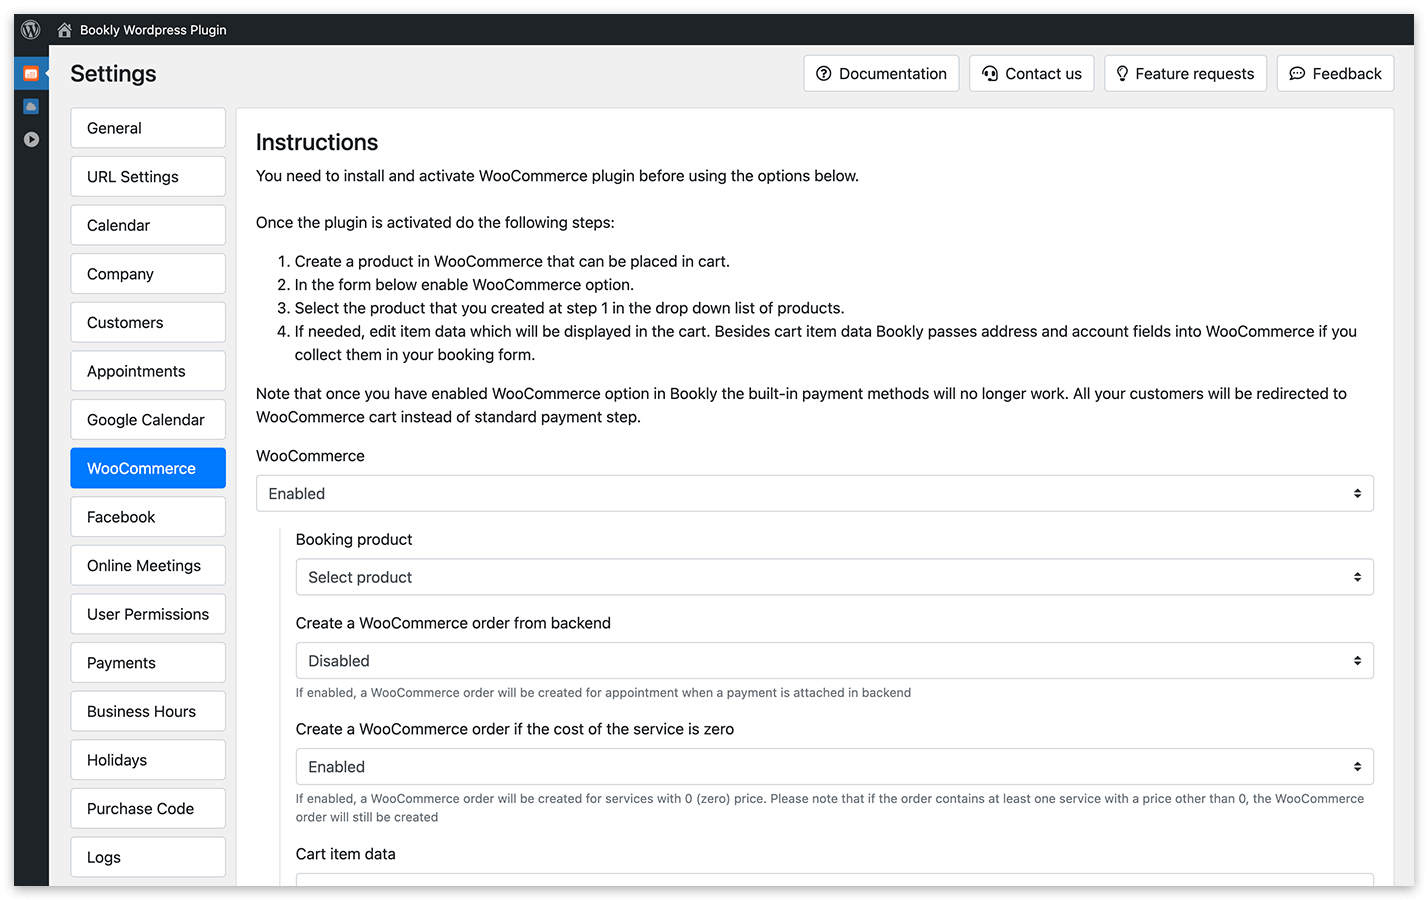Select the Holidays tab

(x=148, y=760)
